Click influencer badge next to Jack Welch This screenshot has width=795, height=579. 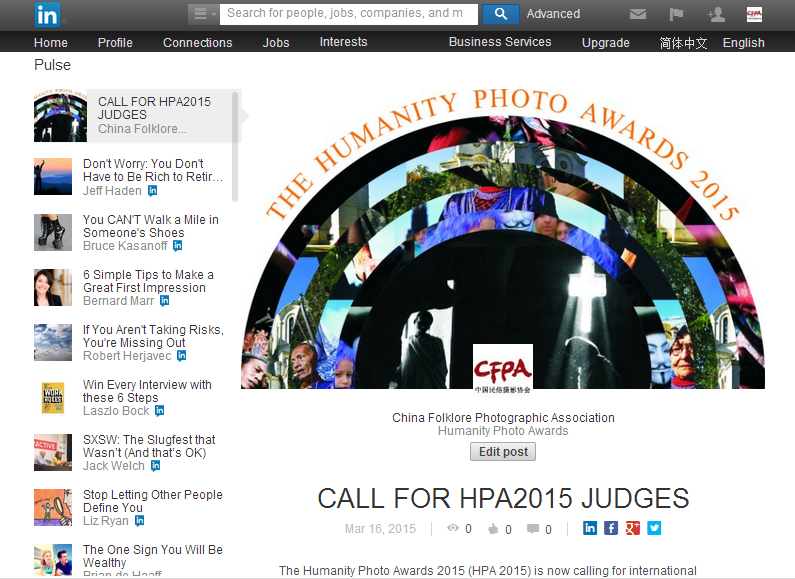pyautogui.click(x=155, y=465)
